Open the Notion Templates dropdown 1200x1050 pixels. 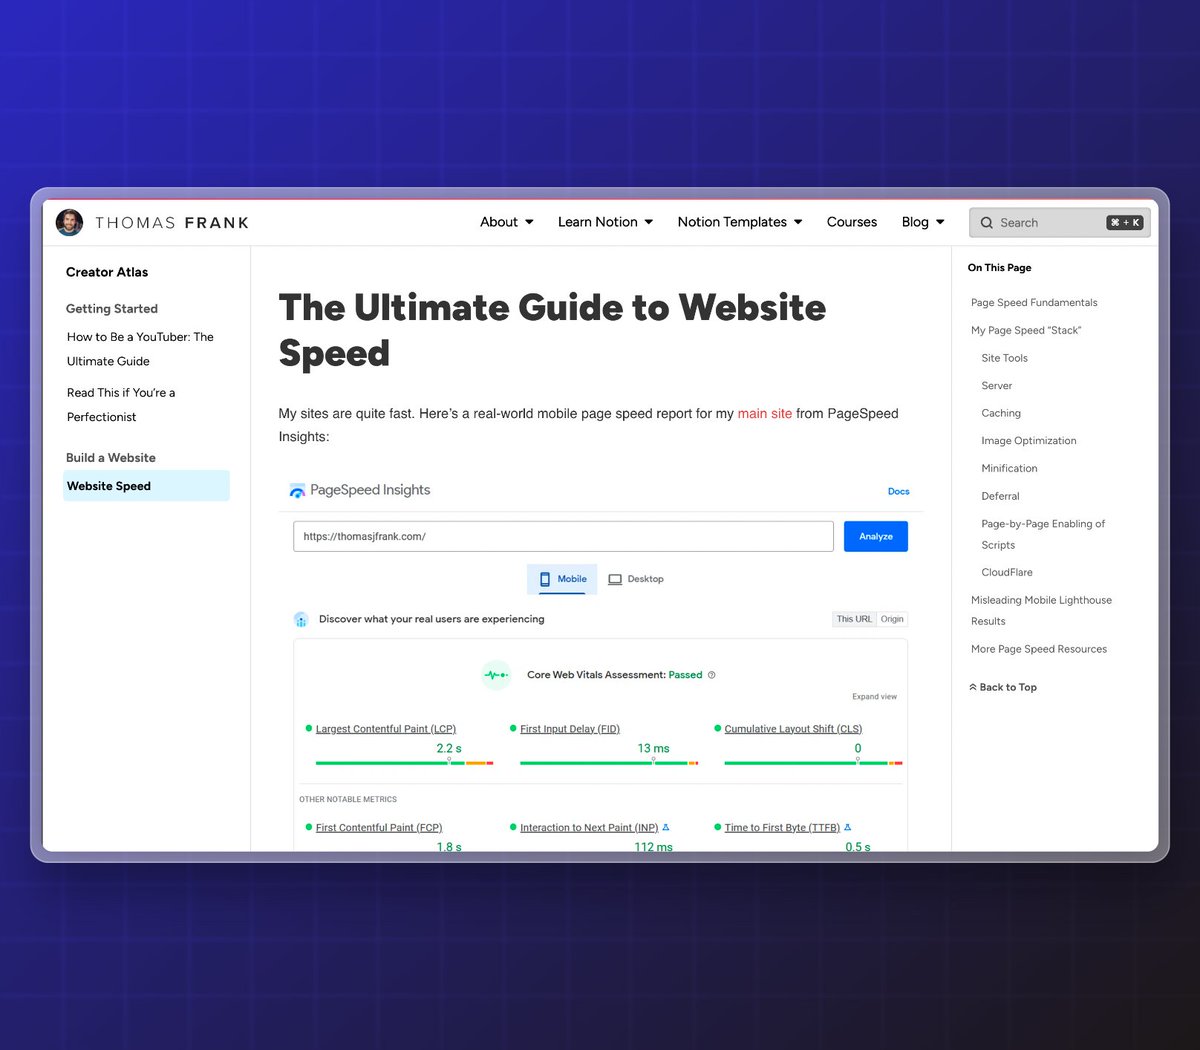(740, 222)
